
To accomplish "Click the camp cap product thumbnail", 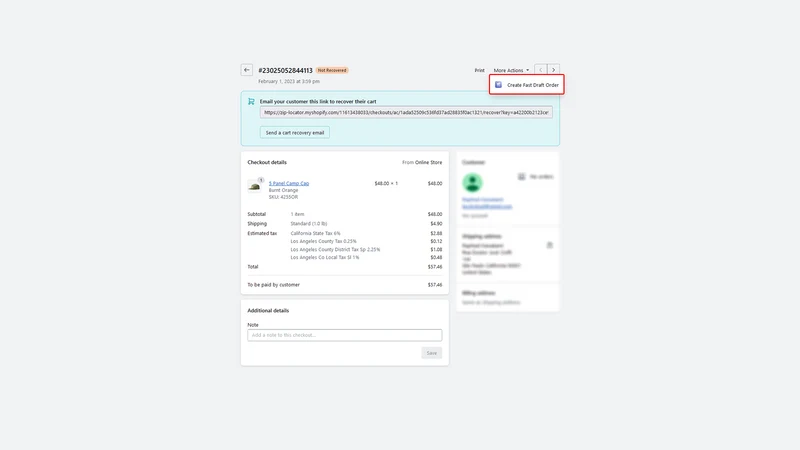I will tap(254, 186).
